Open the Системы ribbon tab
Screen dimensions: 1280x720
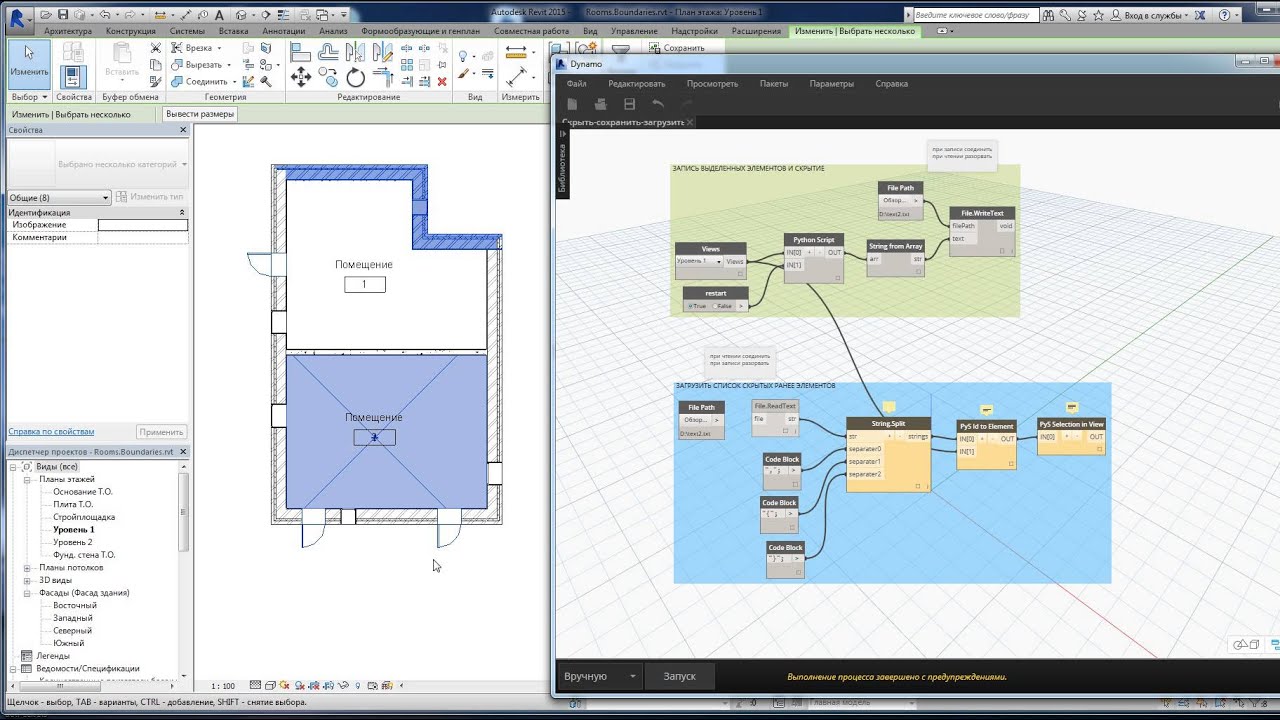187,31
